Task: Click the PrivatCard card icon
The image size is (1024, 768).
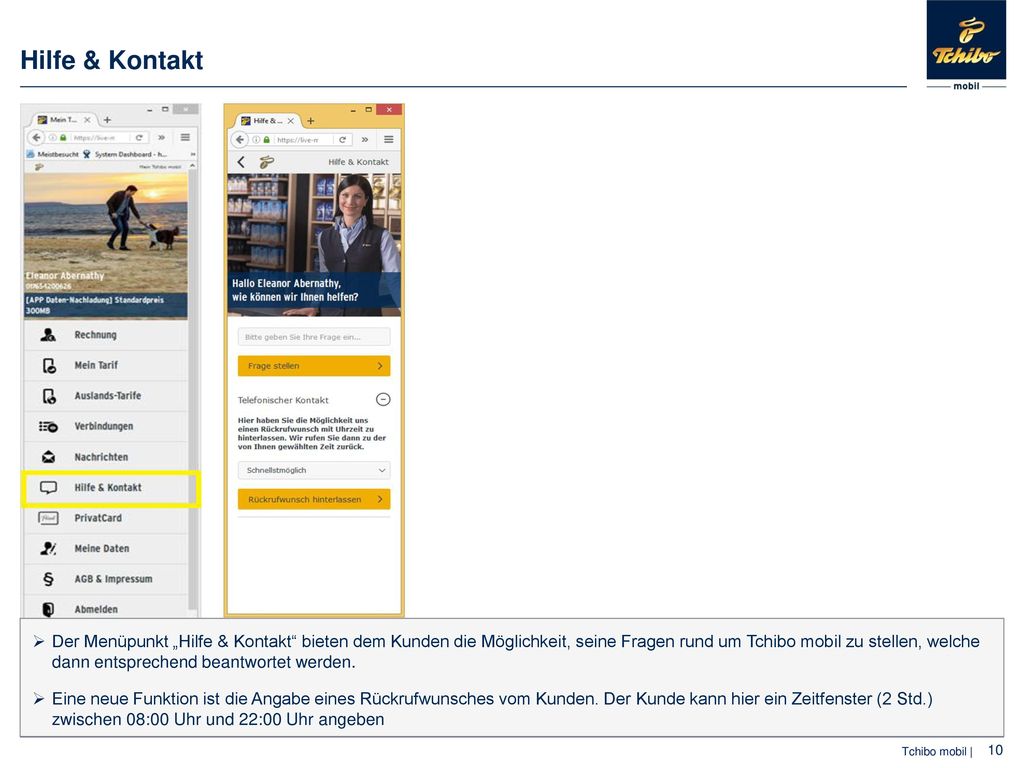Action: (48, 518)
